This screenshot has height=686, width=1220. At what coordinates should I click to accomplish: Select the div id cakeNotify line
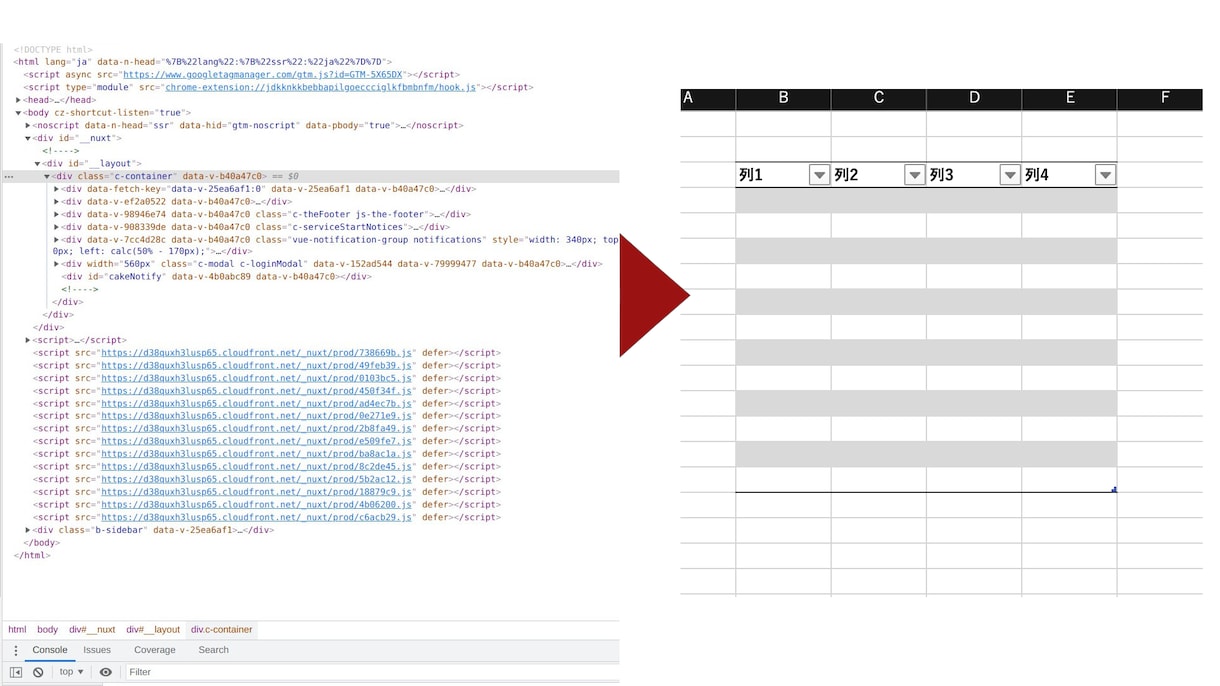[x=216, y=277]
